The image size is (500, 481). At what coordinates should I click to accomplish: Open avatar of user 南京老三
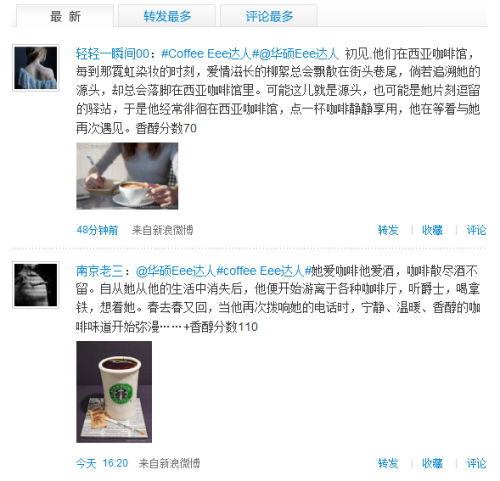pyautogui.click(x=36, y=285)
